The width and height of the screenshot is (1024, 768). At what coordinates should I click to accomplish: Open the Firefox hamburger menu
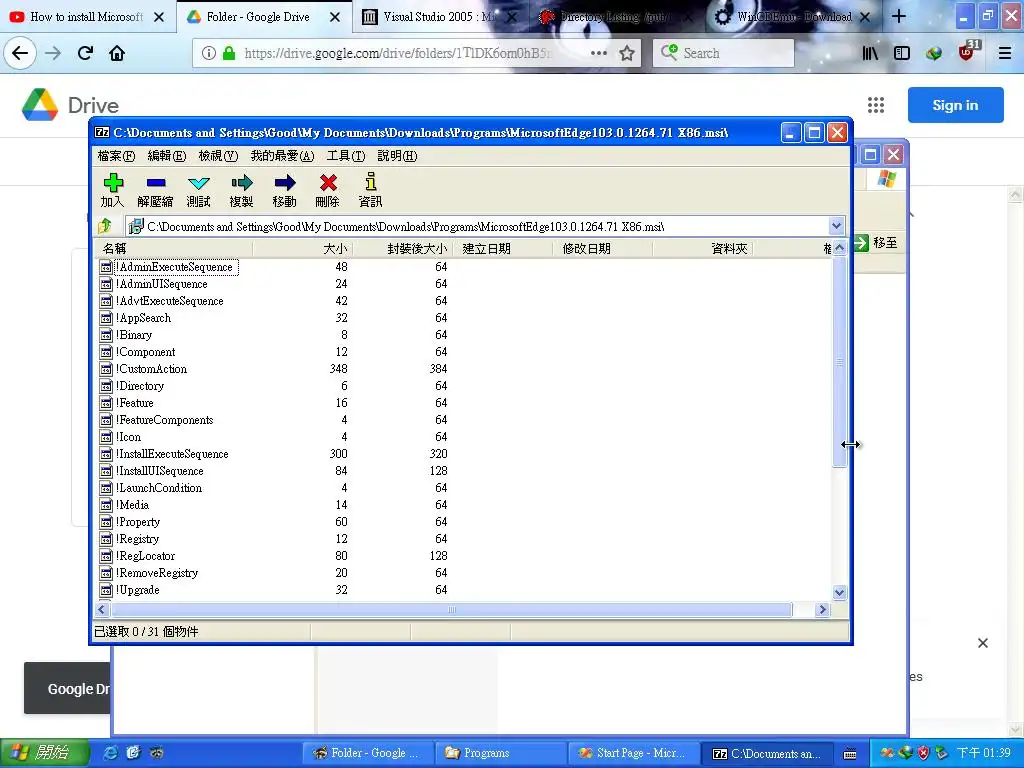(x=1005, y=53)
